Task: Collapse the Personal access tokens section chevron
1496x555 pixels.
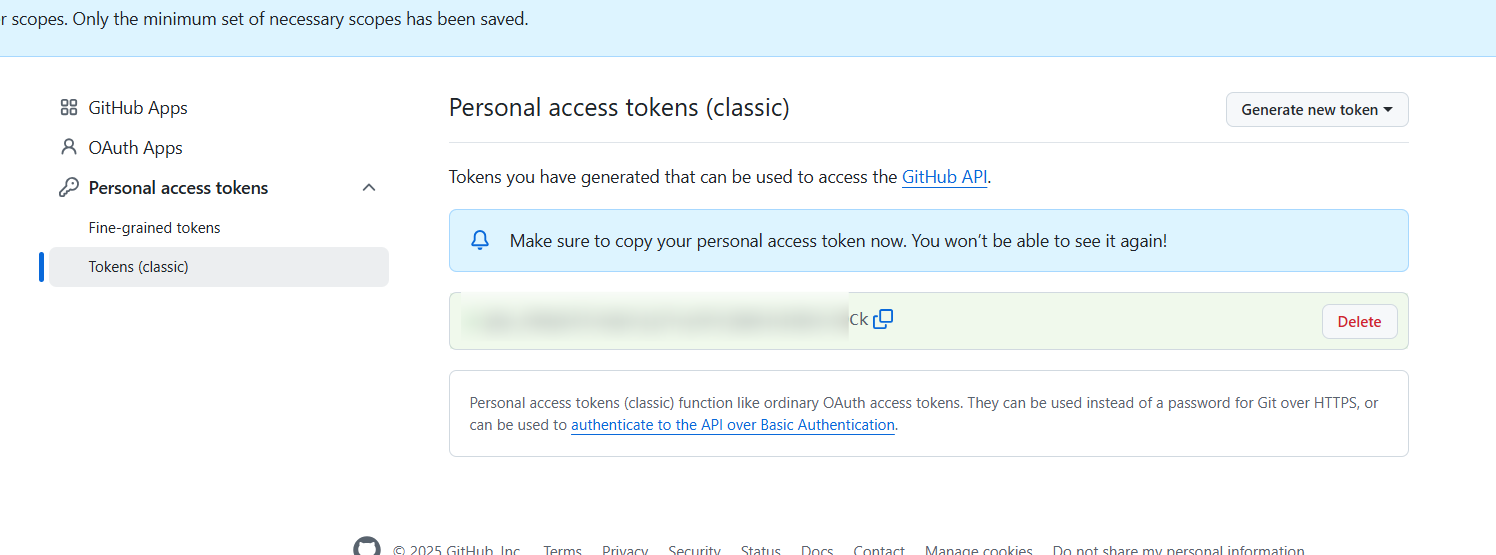Action: click(369, 188)
